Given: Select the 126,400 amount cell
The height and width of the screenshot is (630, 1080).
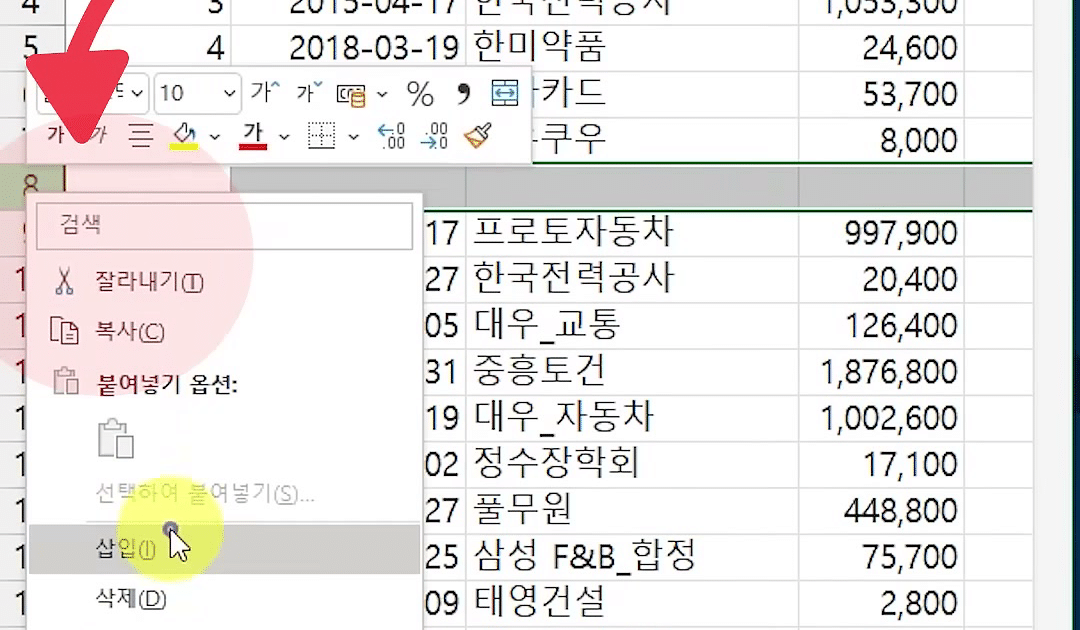Looking at the screenshot, I should point(881,325).
